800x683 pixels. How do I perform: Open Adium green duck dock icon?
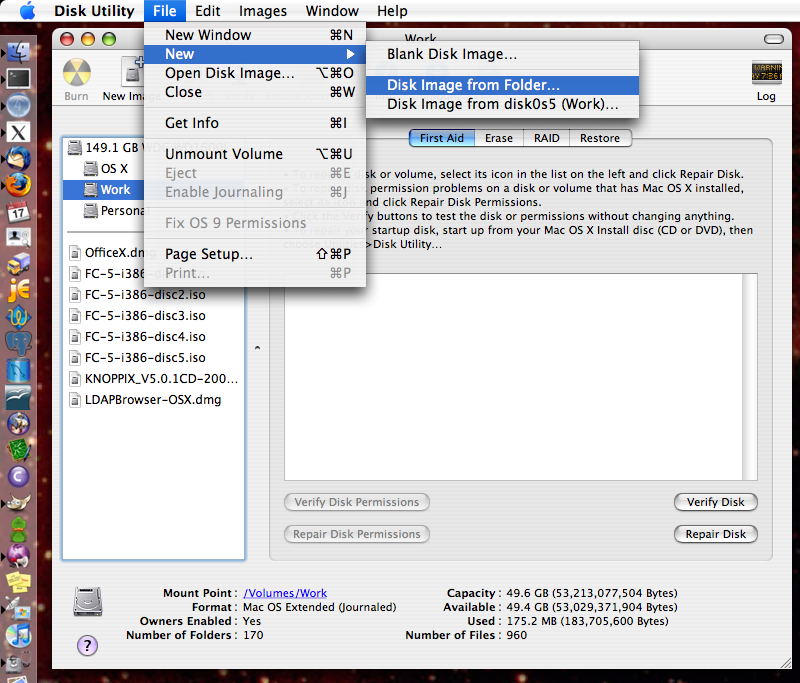coord(18,529)
